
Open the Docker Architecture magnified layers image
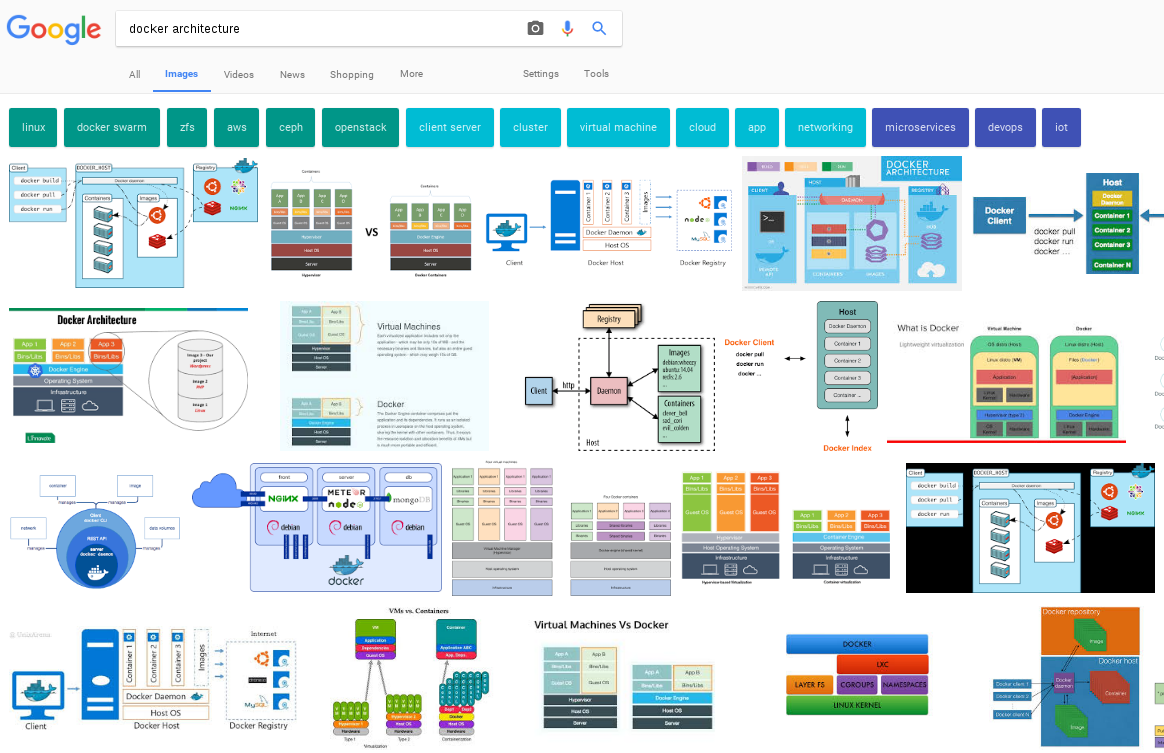click(128, 376)
